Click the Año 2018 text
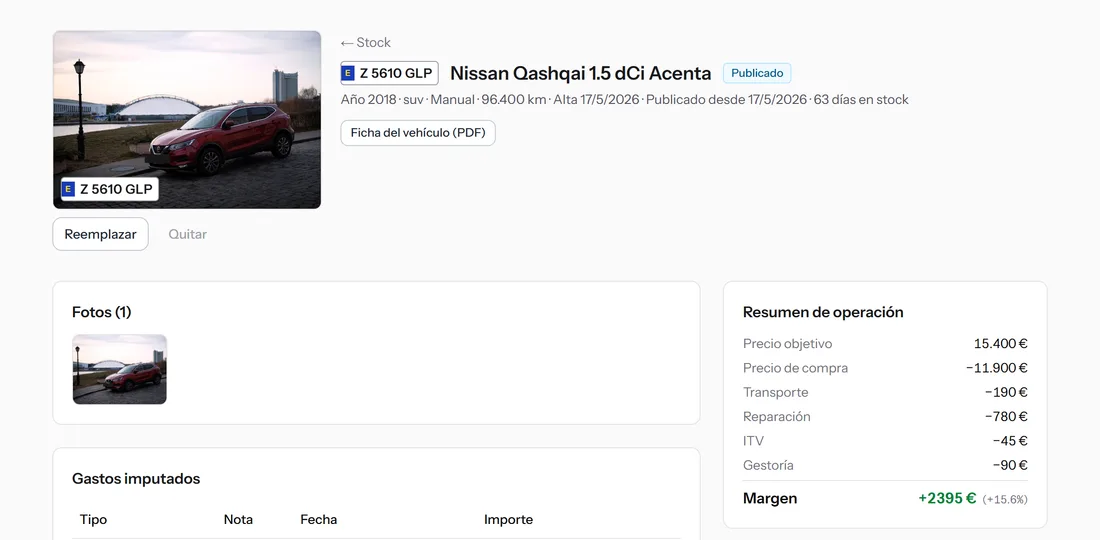The height and width of the screenshot is (540, 1100). [x=368, y=100]
